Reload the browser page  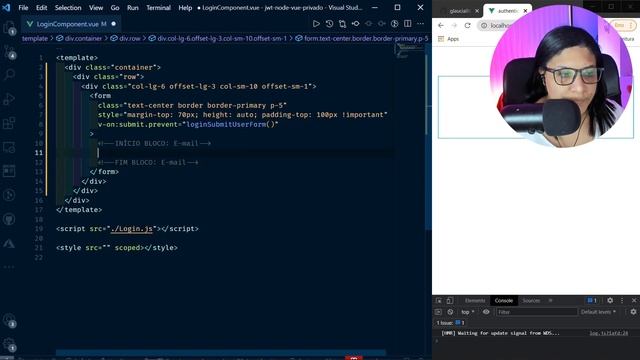[x=467, y=25]
